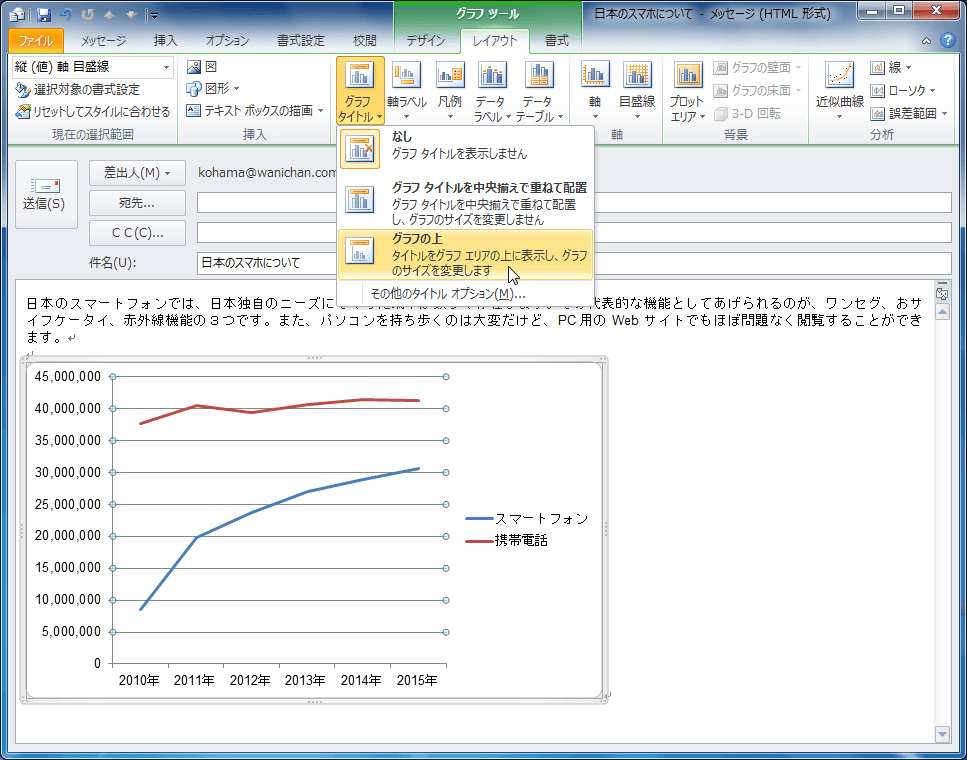Switch to the 書式設定 tab
This screenshot has height=760, width=967.
point(300,41)
